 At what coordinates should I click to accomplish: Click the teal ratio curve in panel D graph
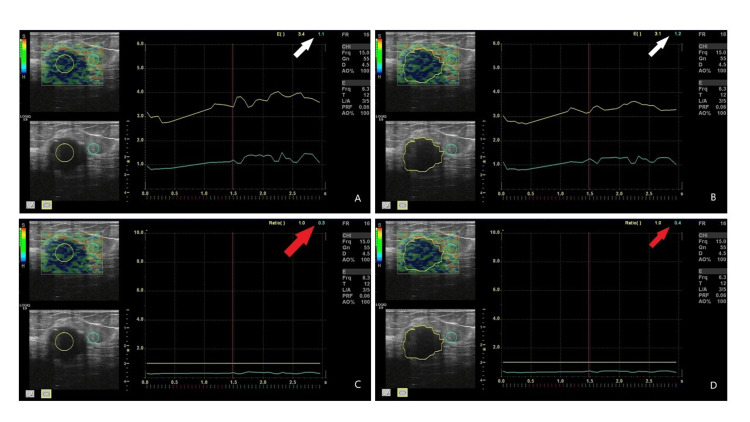589,371
